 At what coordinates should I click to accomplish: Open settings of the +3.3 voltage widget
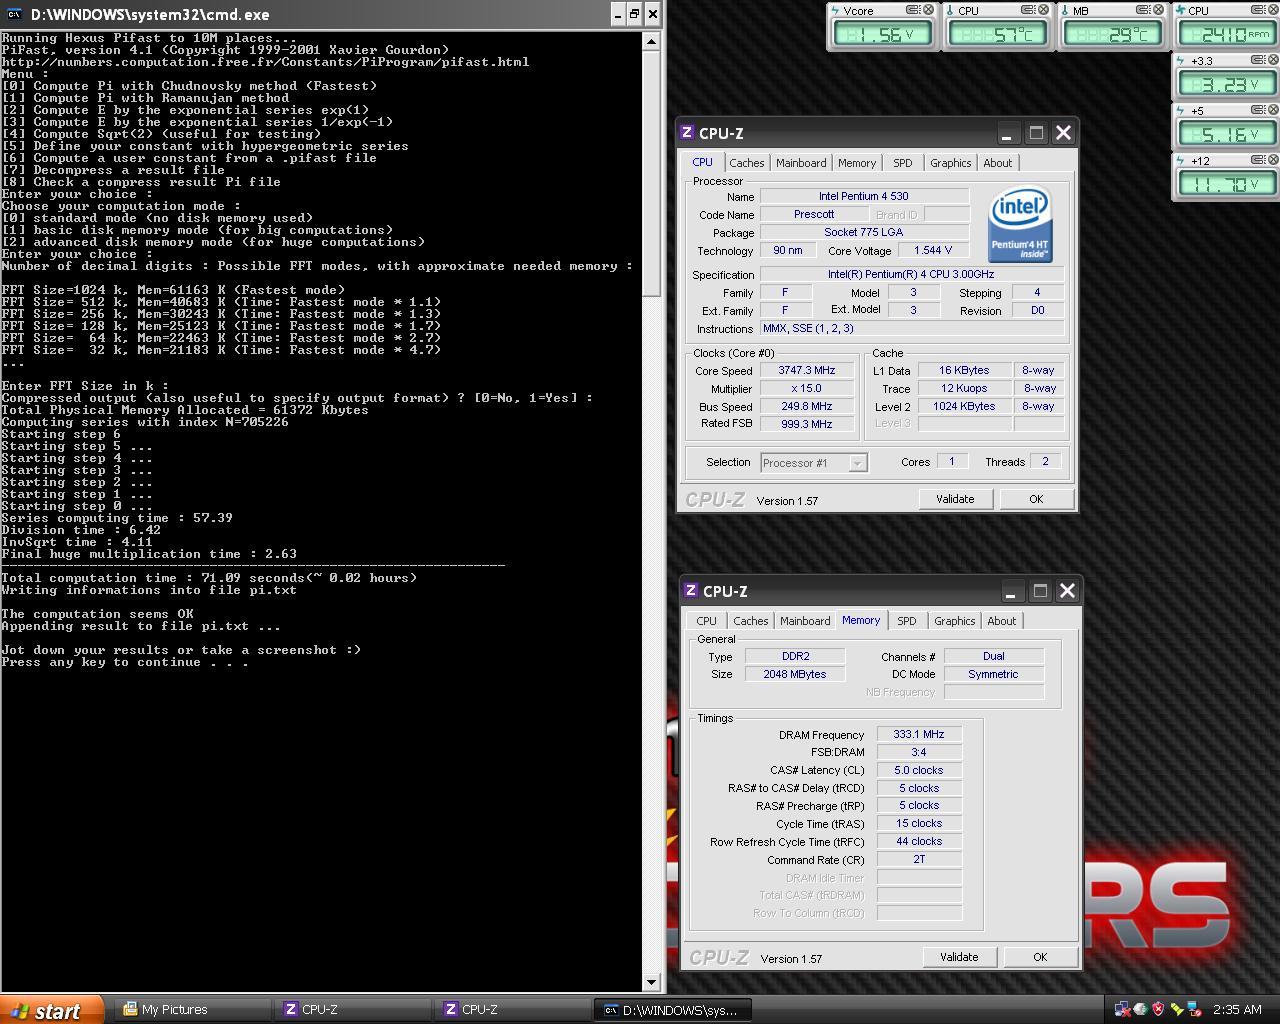click(1260, 60)
